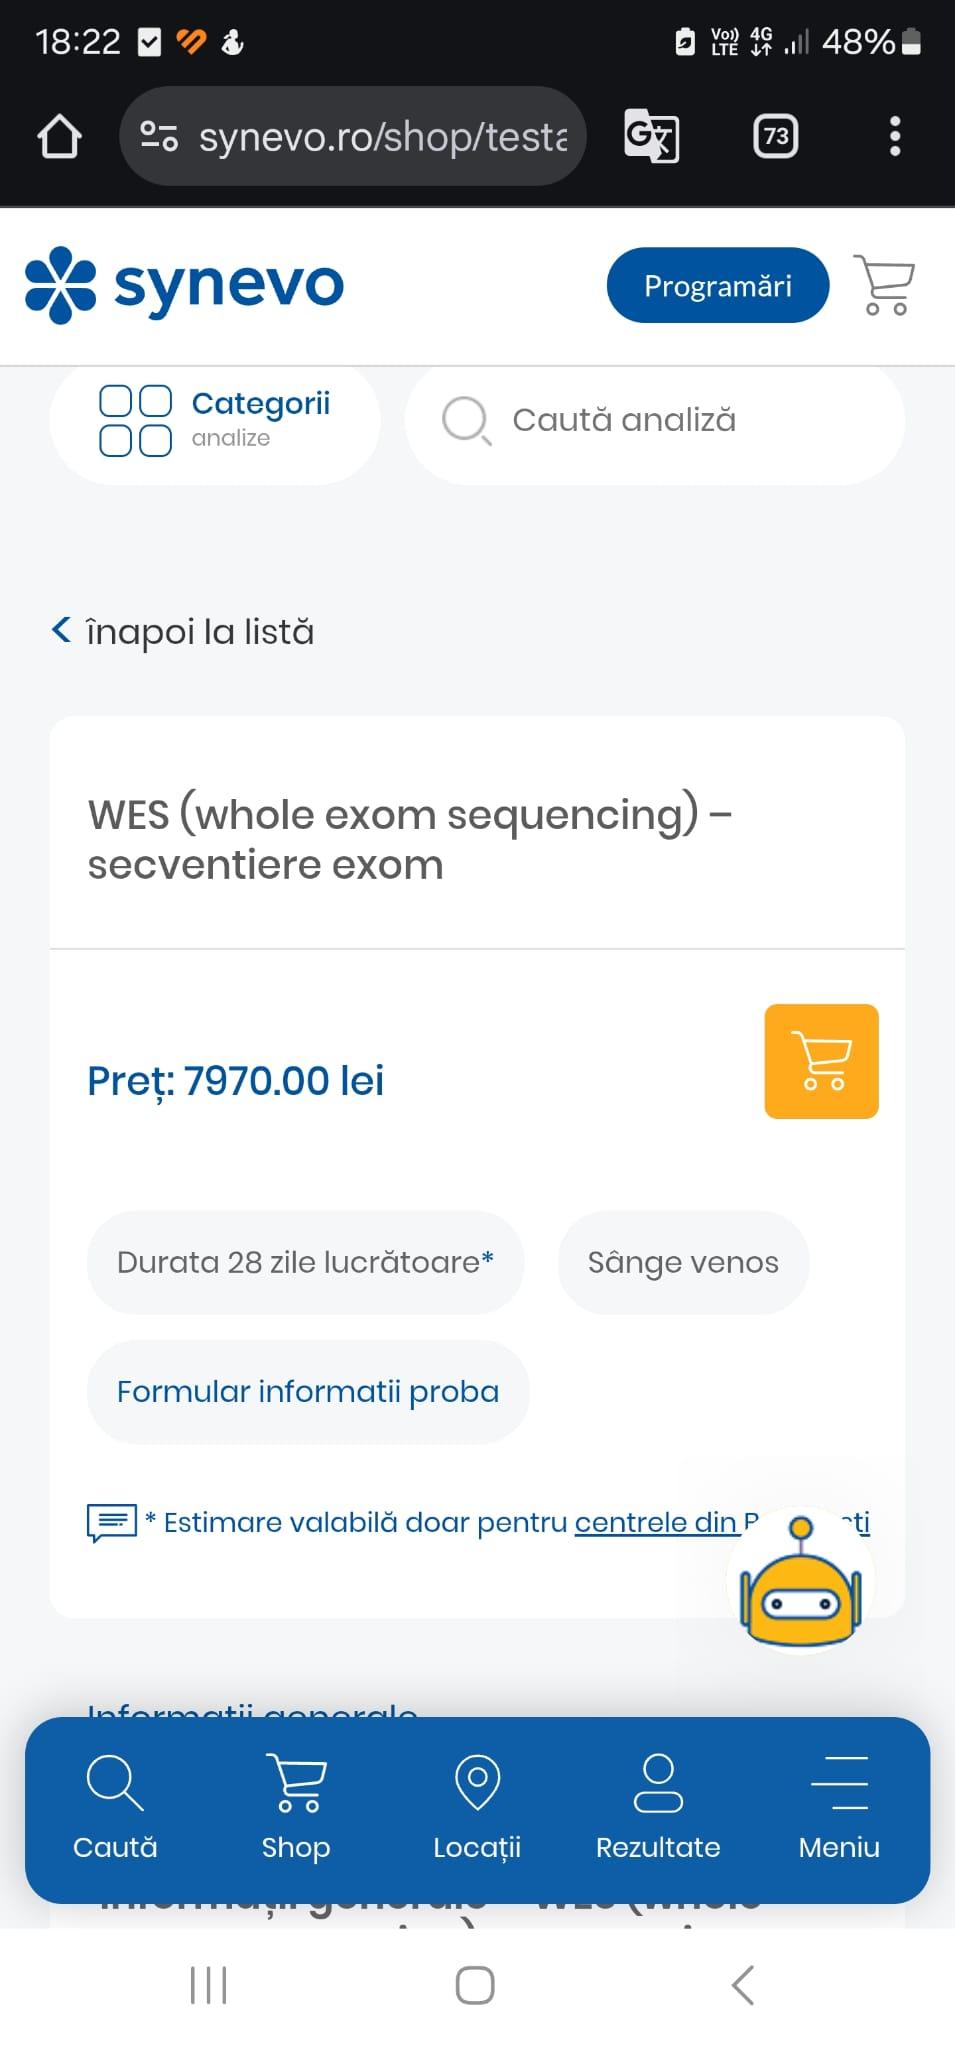The image size is (955, 2048).
Task: Select Caută in bottom navigation
Action: coord(115,1807)
